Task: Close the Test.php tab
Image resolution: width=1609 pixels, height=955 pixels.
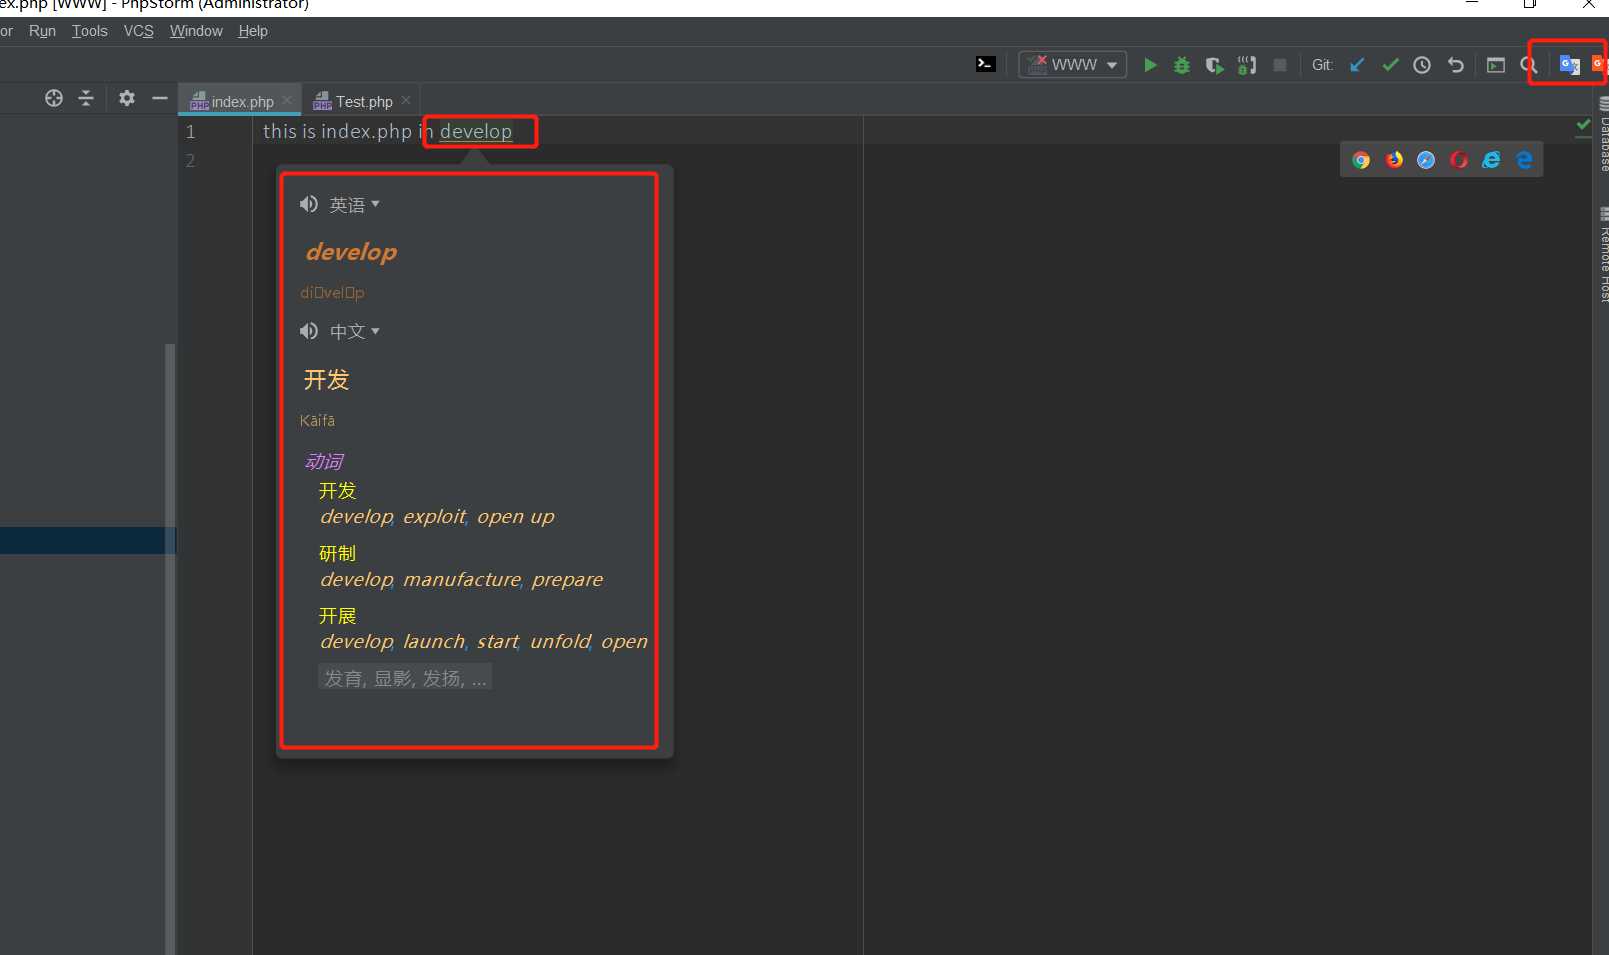Action: [406, 100]
